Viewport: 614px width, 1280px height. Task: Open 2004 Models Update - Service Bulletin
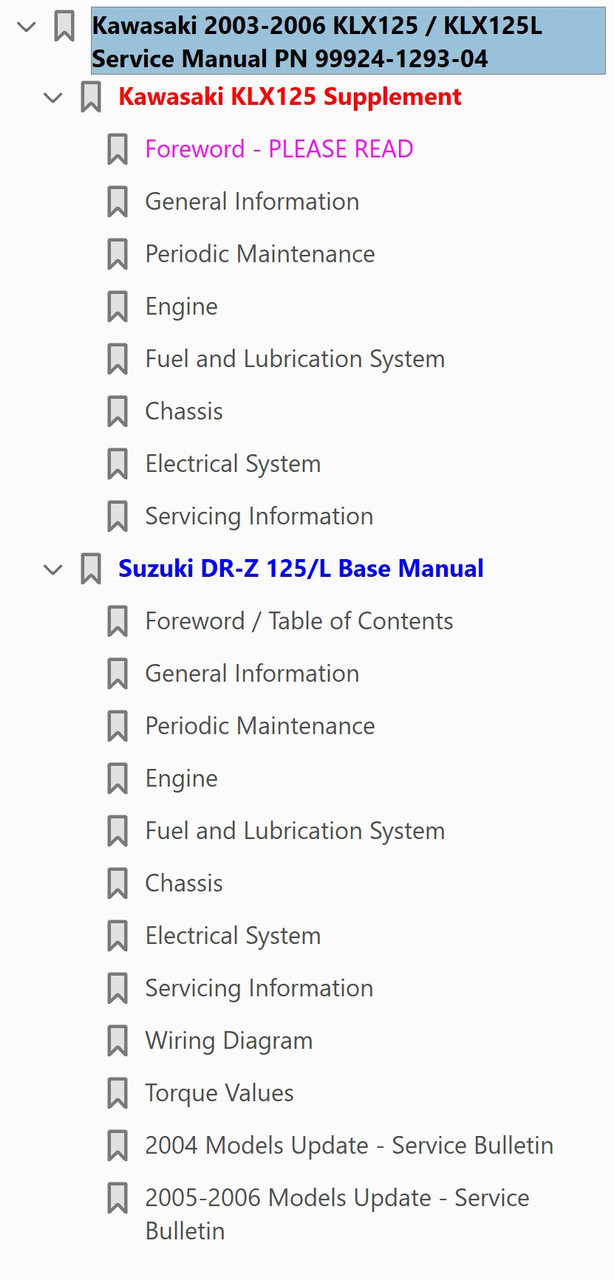(x=349, y=1146)
